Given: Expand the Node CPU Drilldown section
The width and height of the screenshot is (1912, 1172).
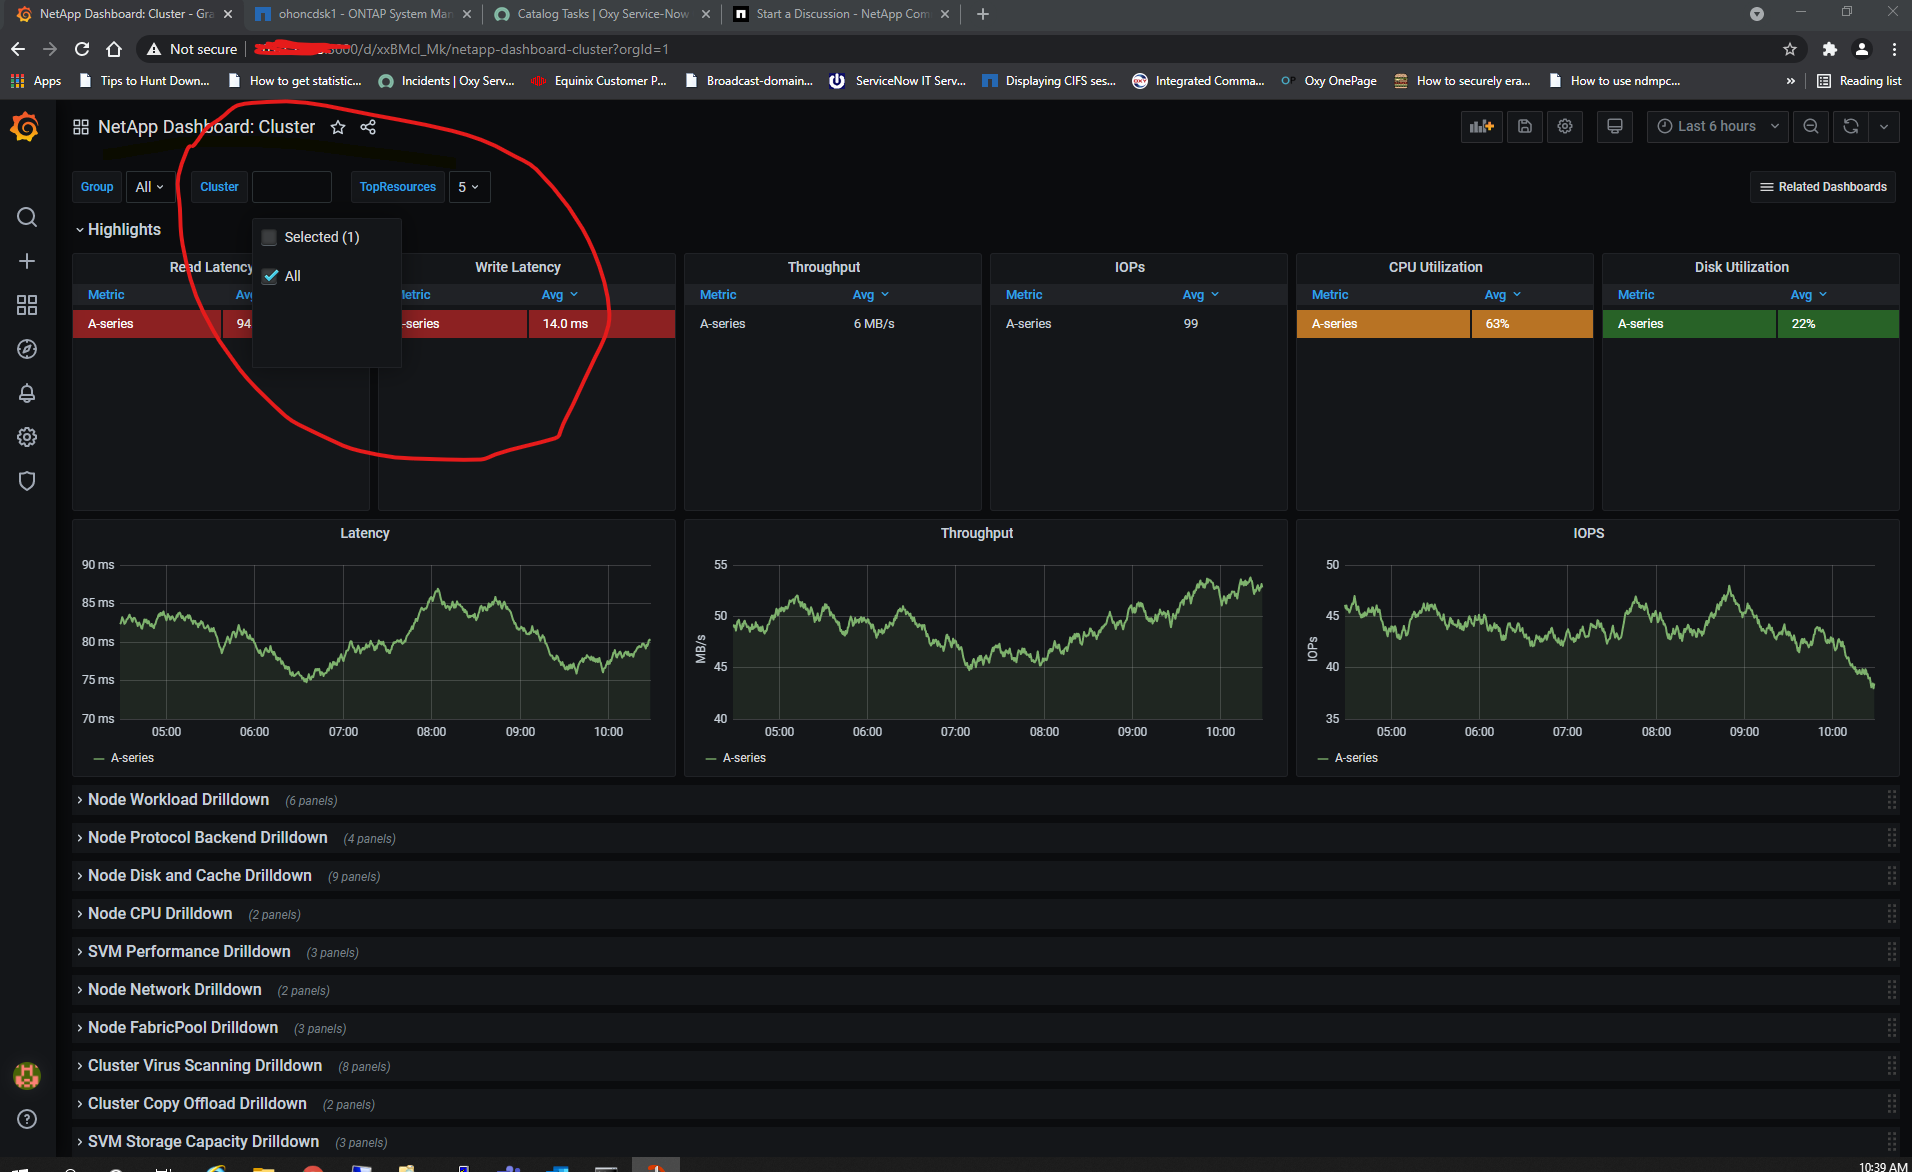Looking at the screenshot, I should point(160,913).
